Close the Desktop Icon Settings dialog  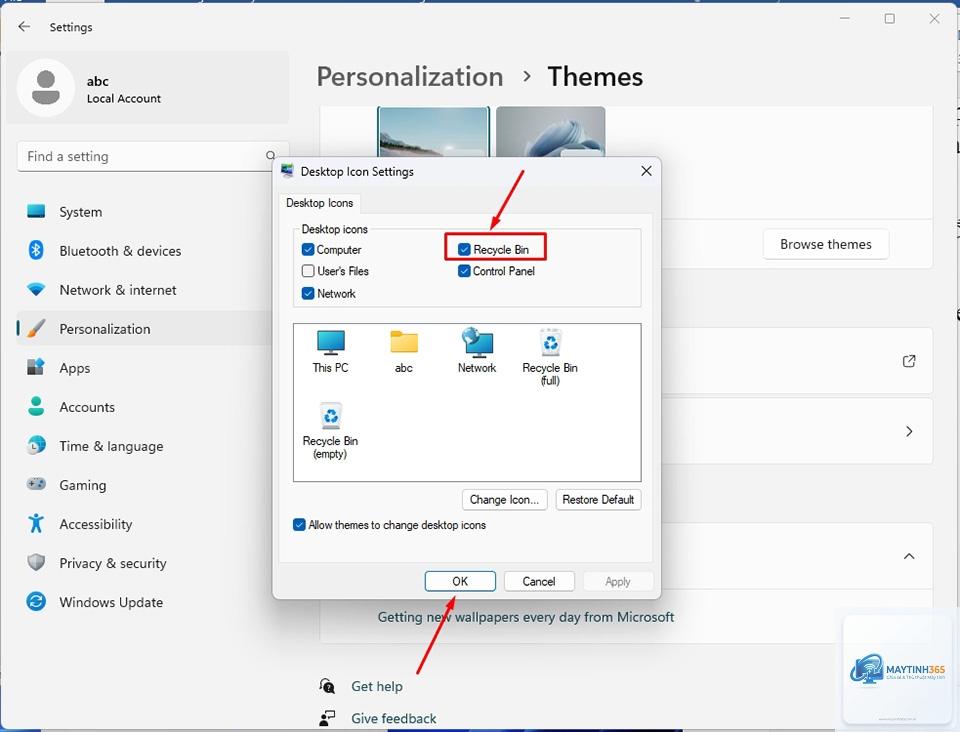pos(647,171)
